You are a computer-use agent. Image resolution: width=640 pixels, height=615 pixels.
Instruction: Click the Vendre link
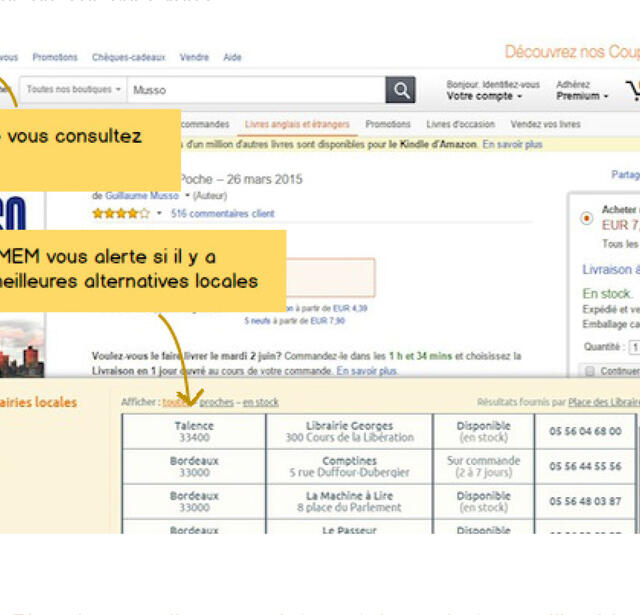click(194, 57)
